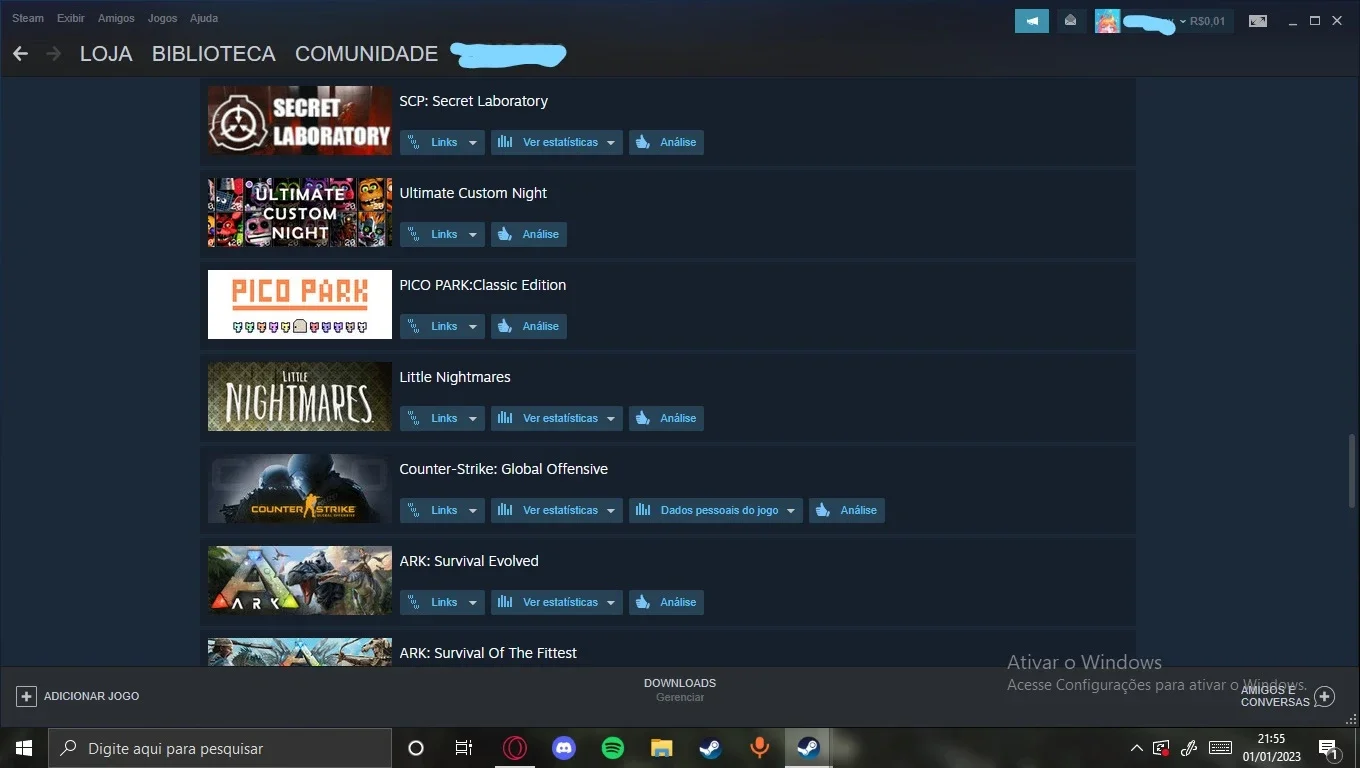Click Windows Start button

pos(24,748)
